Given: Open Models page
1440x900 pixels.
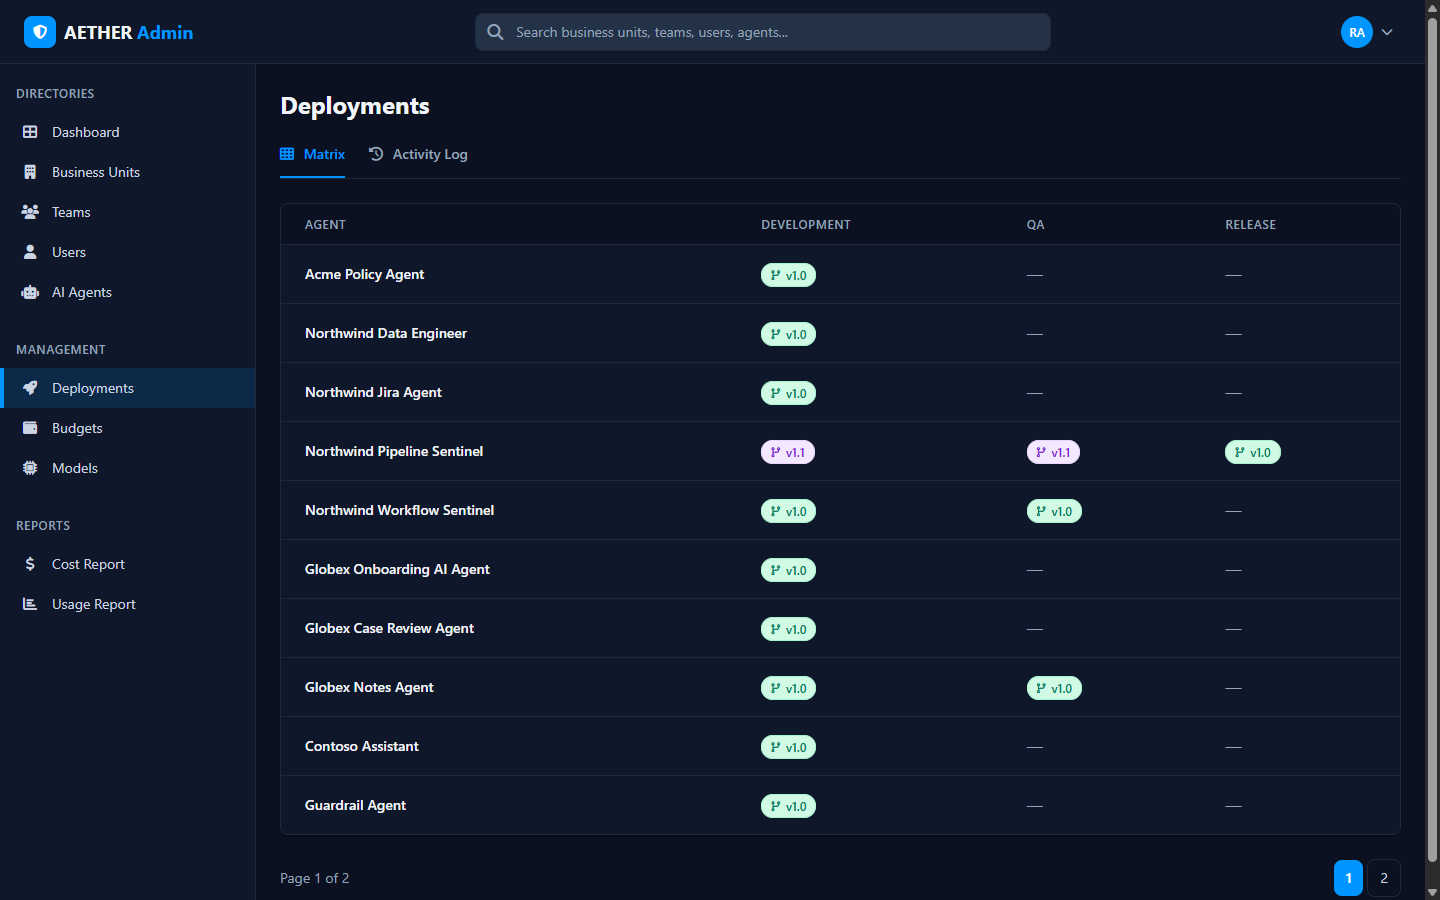Looking at the screenshot, I should point(128,468).
